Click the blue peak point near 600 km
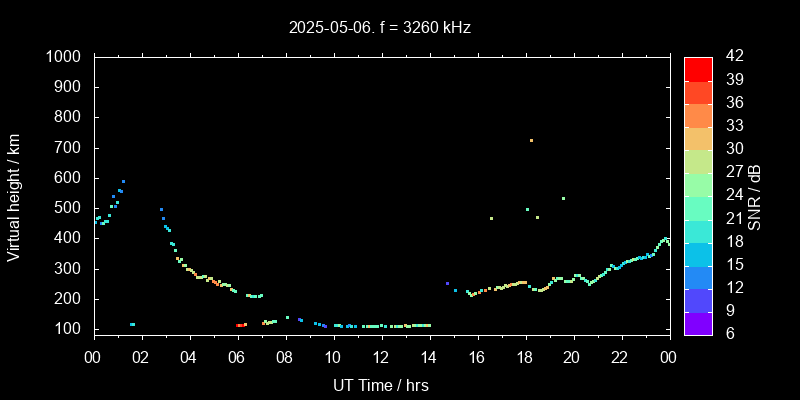 (x=123, y=181)
